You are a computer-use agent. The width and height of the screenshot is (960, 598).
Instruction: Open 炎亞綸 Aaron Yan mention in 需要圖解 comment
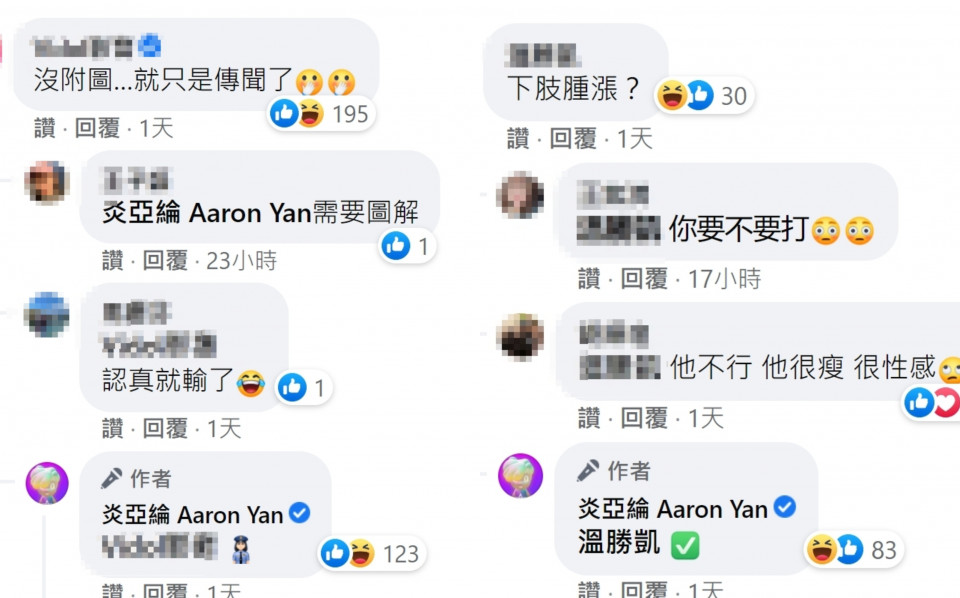tap(207, 213)
